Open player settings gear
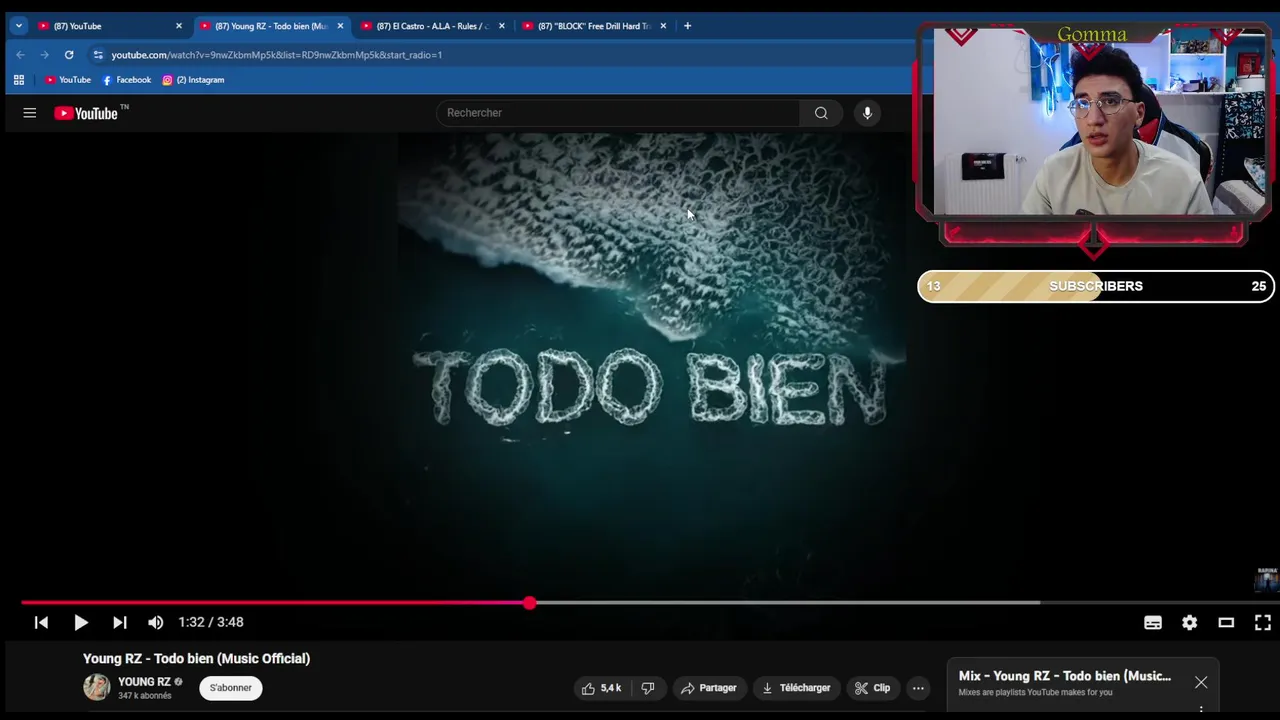This screenshot has height=720, width=1280. [1189, 622]
